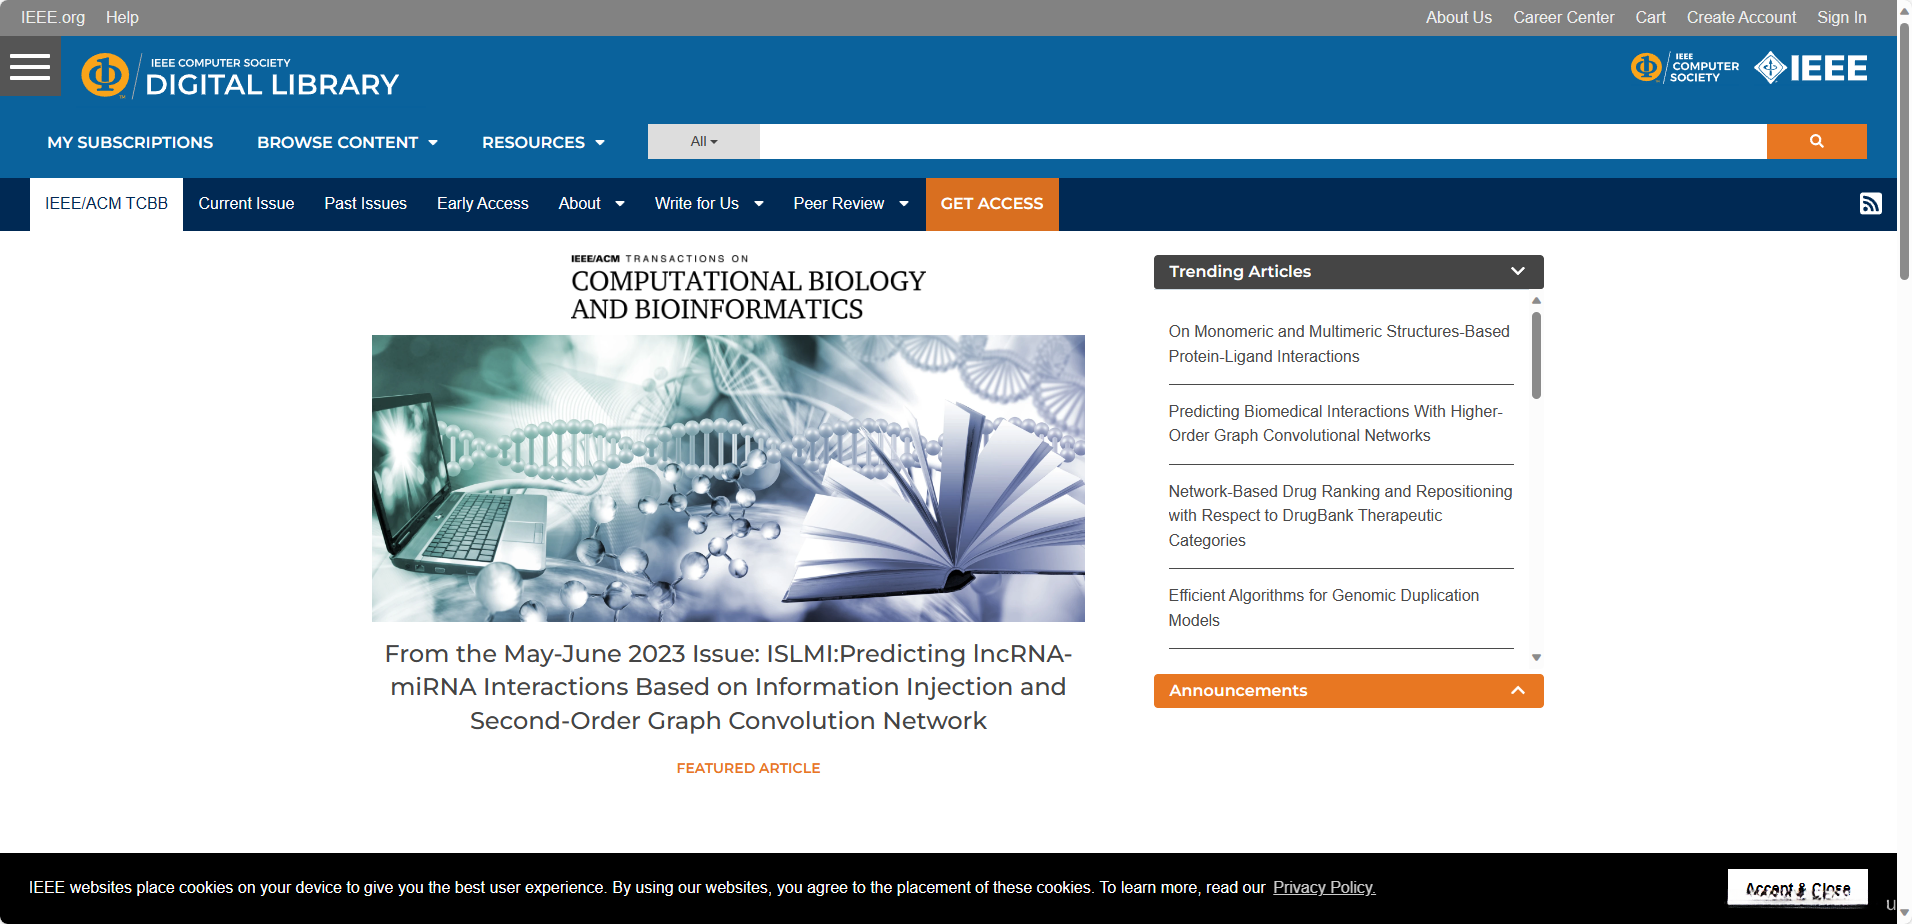Open 'Efficient Algorithms for Genomic Duplication Models'
Screen dimensions: 1912x924
(x=1323, y=608)
